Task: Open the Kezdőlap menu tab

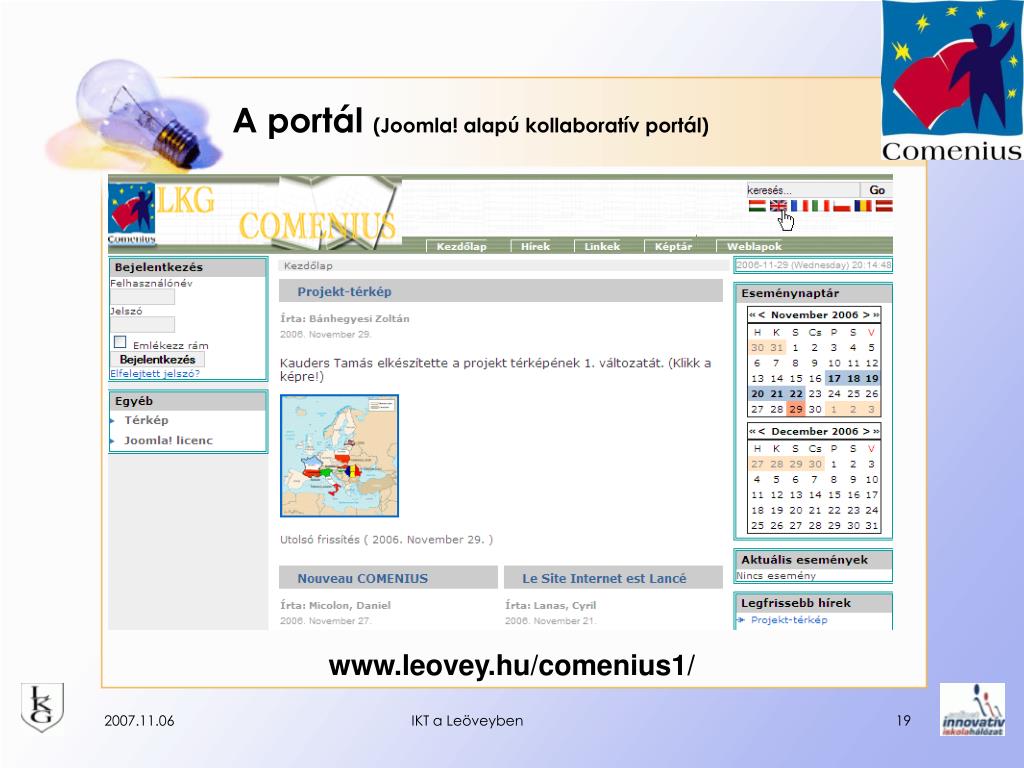Action: [x=461, y=246]
